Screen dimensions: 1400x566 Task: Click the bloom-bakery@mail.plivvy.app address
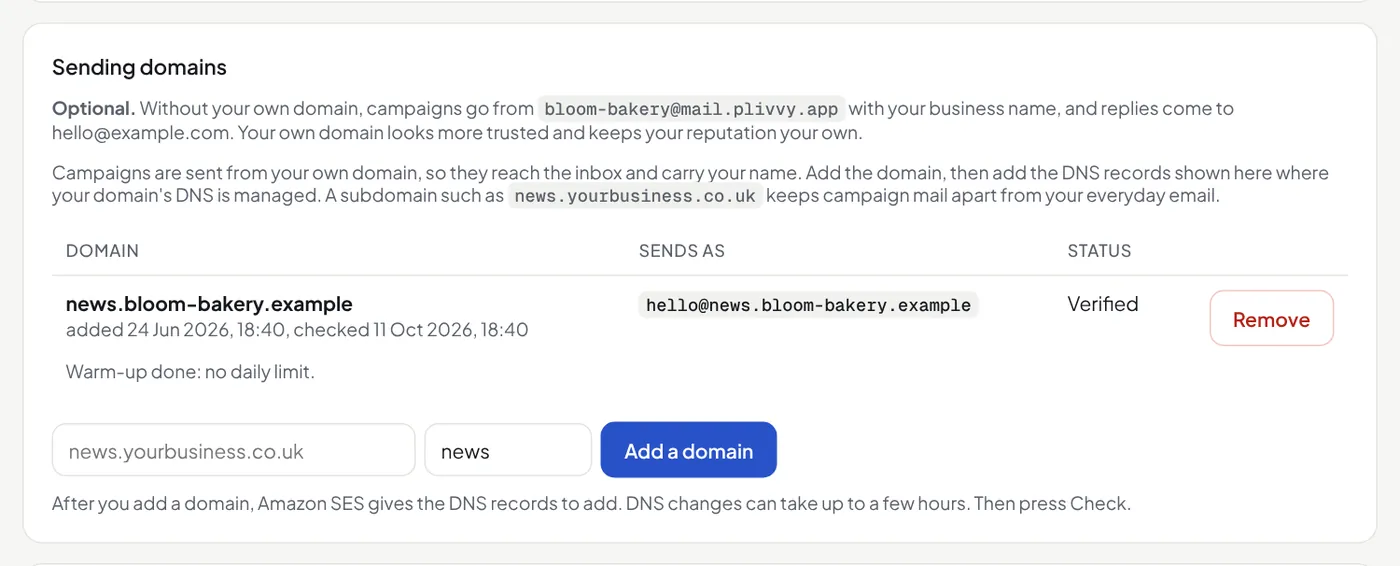pyautogui.click(x=691, y=109)
